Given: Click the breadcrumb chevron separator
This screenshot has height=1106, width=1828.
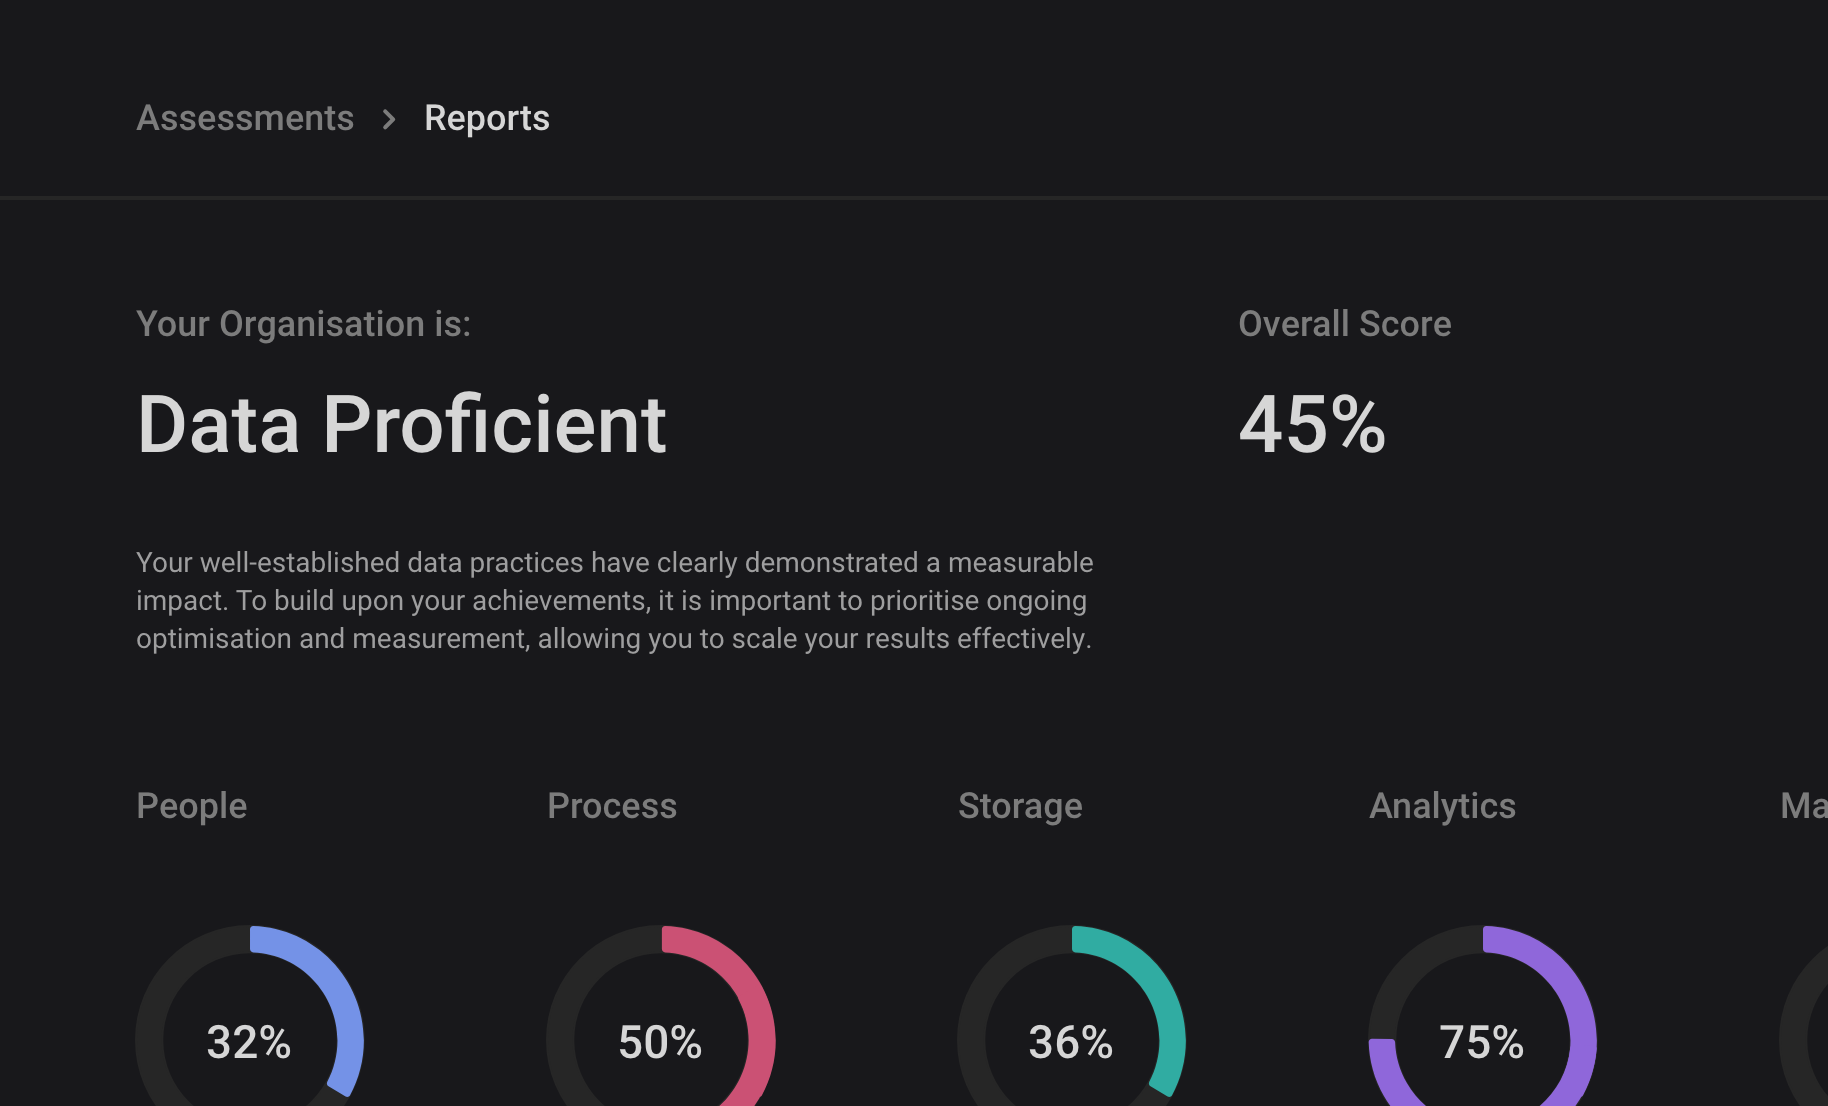Looking at the screenshot, I should [389, 119].
